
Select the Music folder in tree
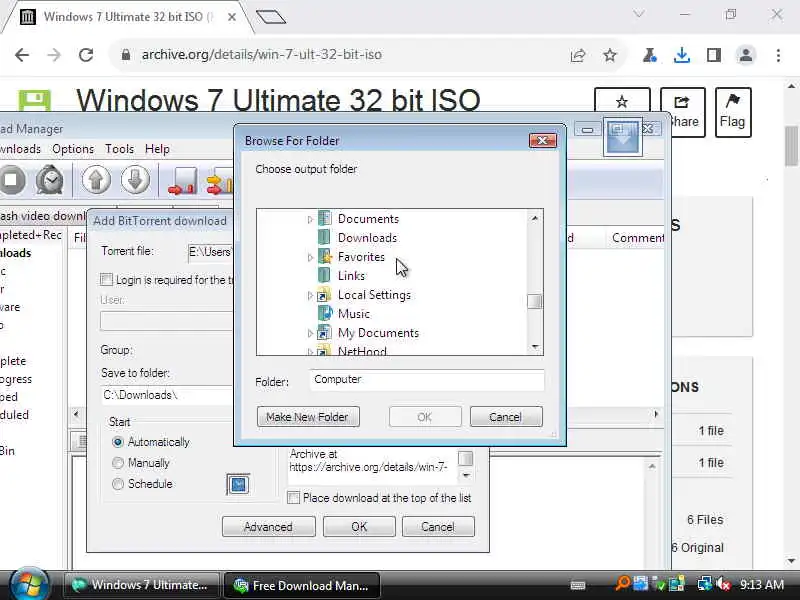click(x=354, y=314)
